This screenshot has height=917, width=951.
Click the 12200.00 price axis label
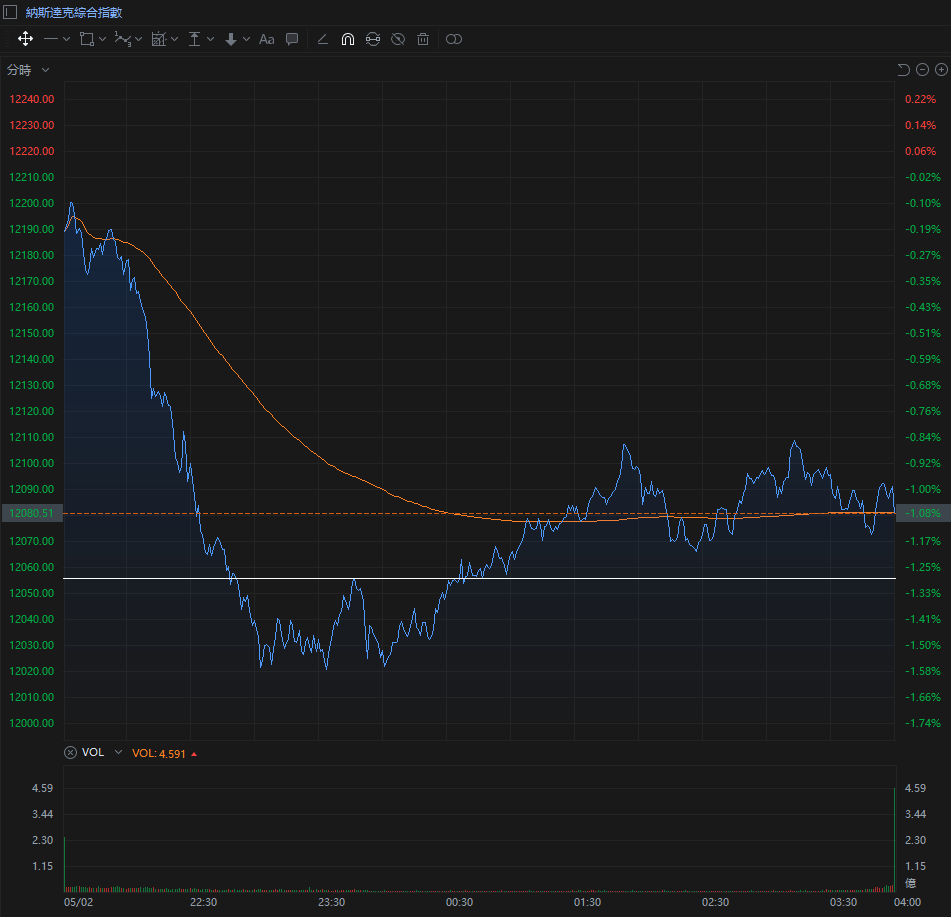tap(32, 203)
